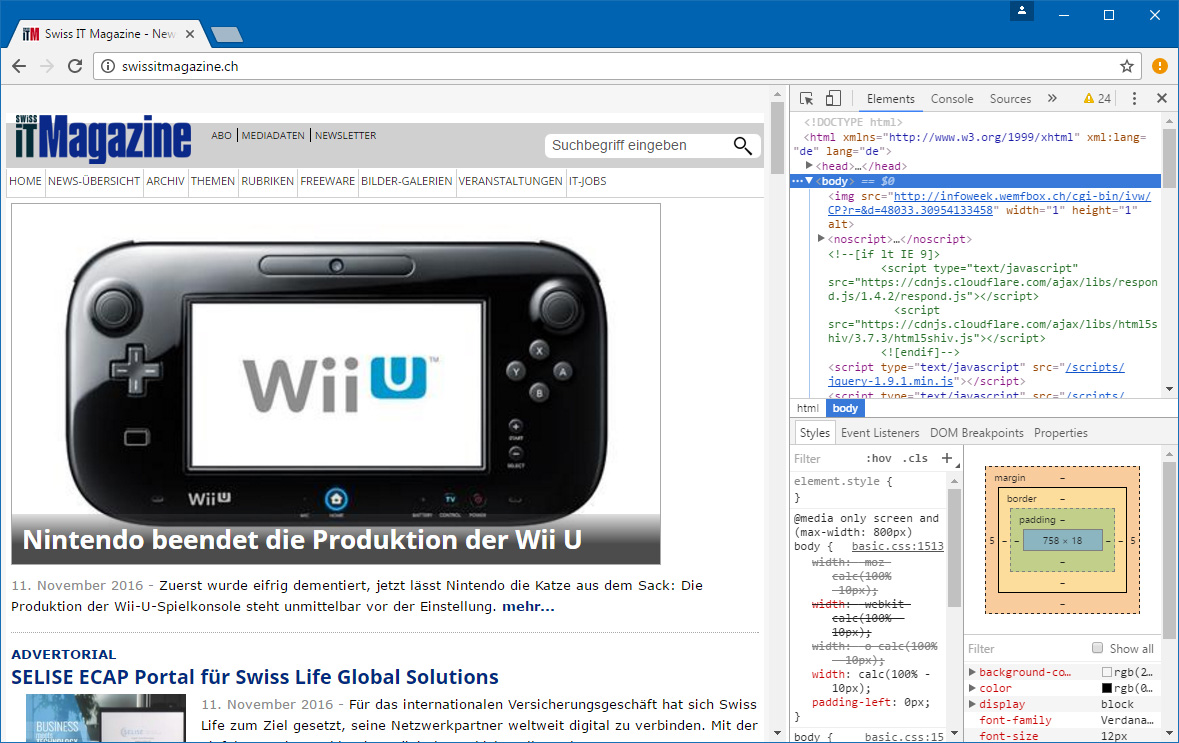Click the Computed styles Filter field
The image size is (1179, 743).
pos(1026,648)
